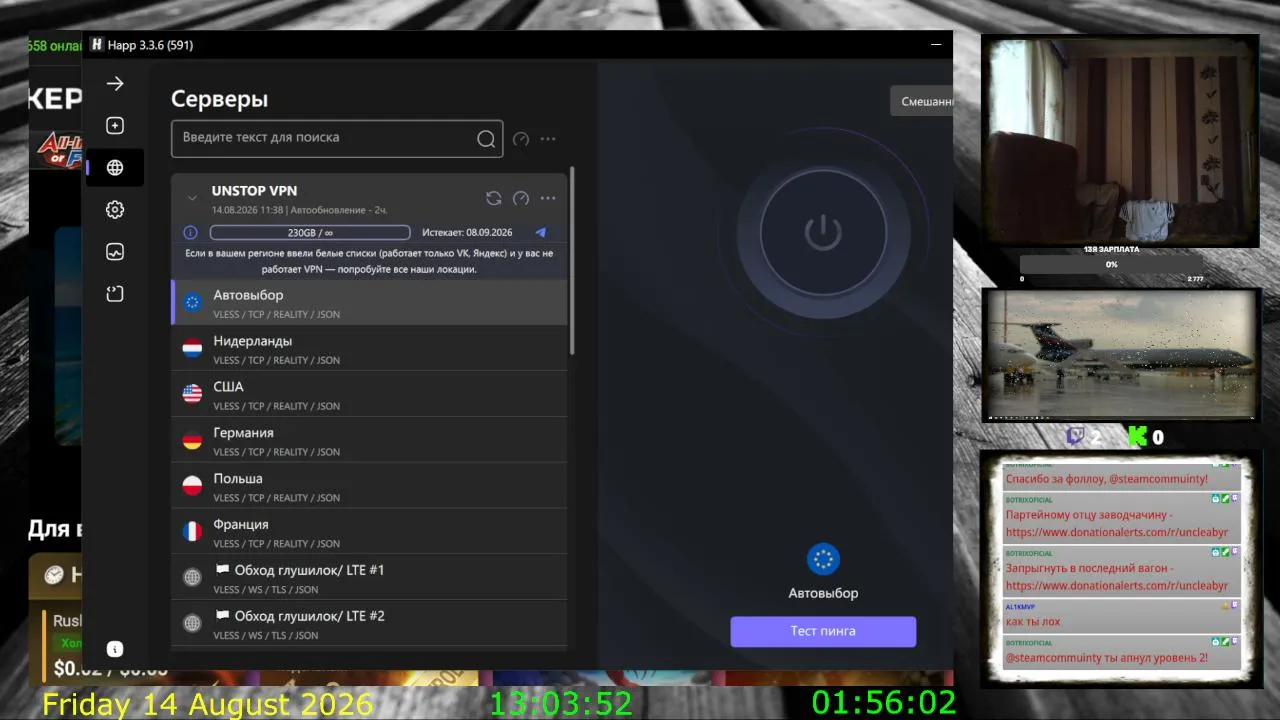Click the airplane video thumbnail
Viewport: 1280px width, 720px height.
click(x=1120, y=355)
